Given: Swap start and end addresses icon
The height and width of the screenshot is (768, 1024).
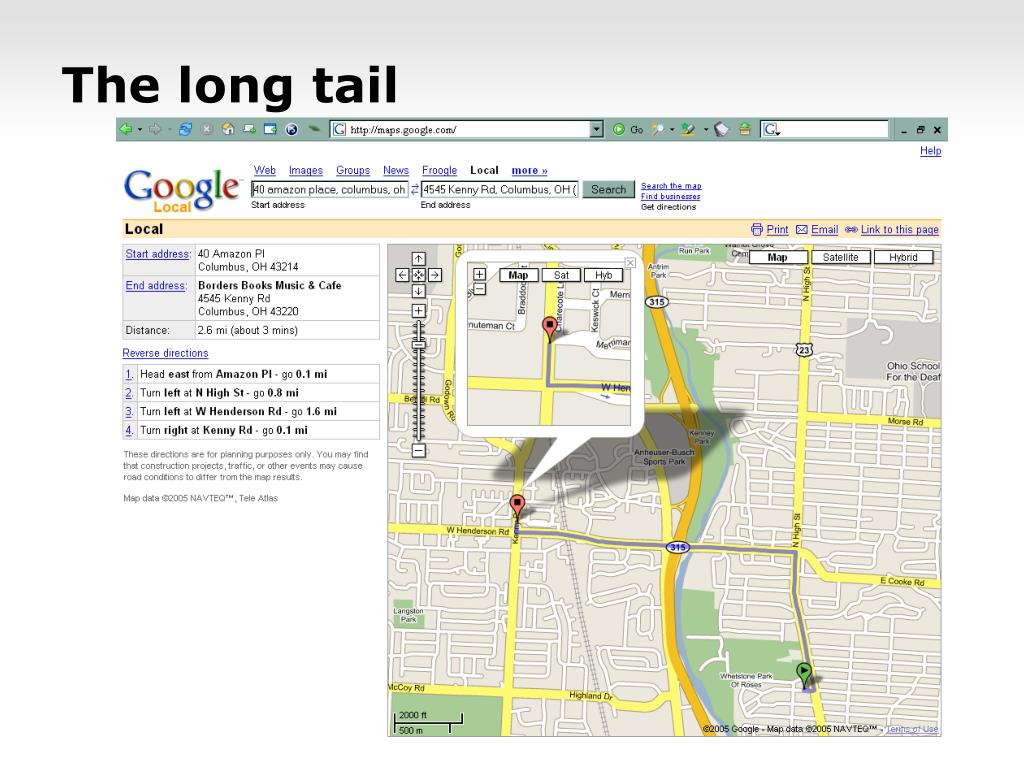Looking at the screenshot, I should click(x=415, y=189).
